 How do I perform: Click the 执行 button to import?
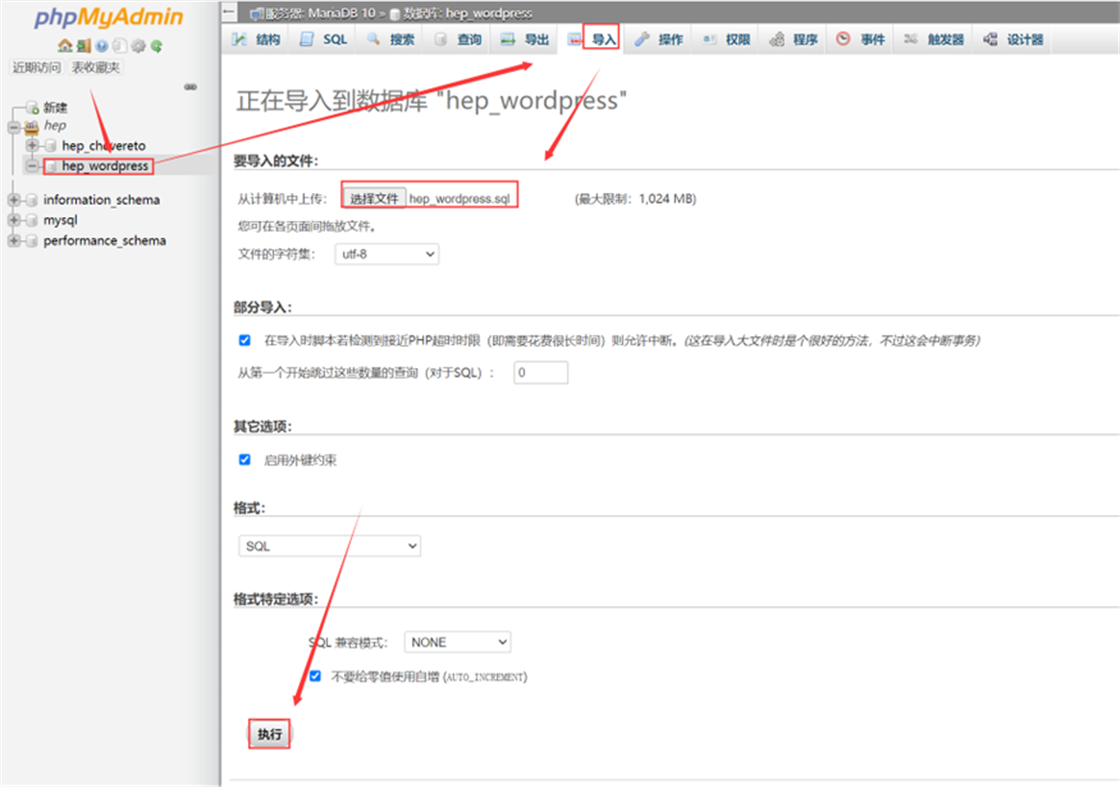click(x=269, y=733)
